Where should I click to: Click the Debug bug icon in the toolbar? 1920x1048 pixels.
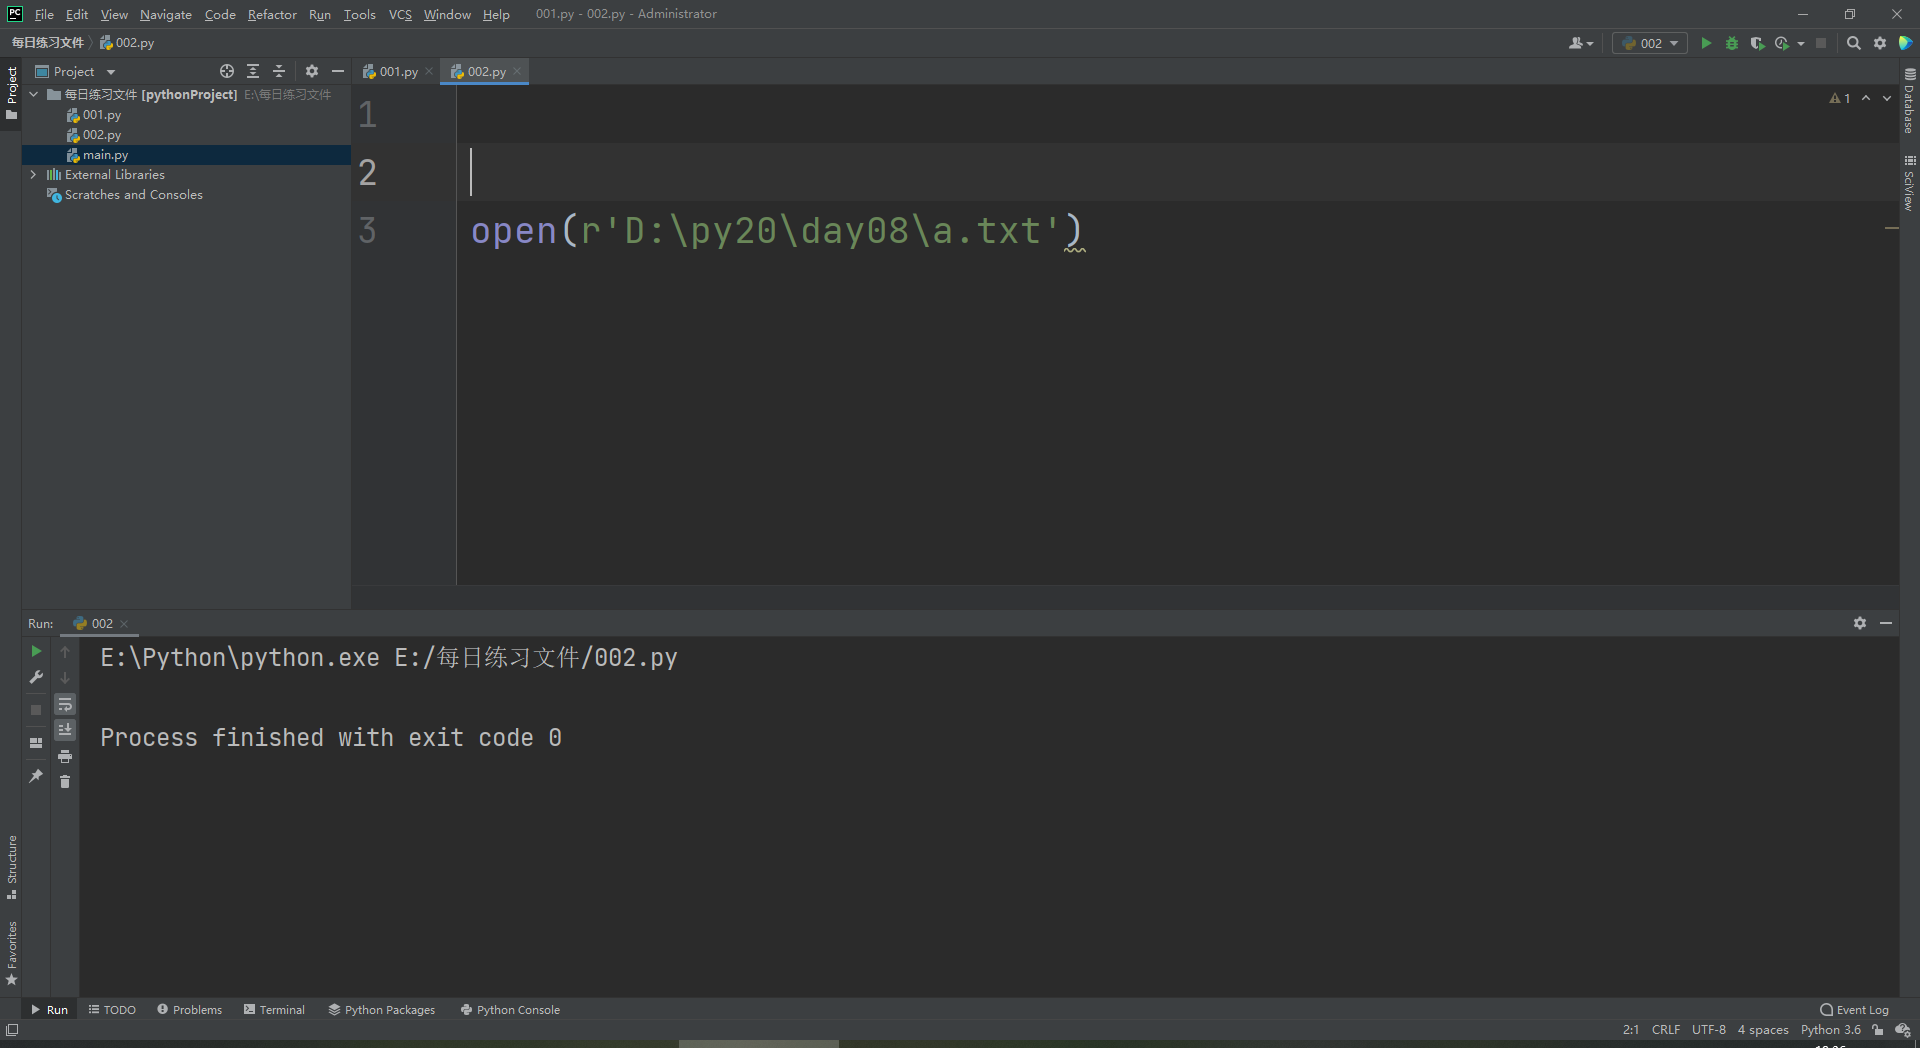pyautogui.click(x=1732, y=43)
